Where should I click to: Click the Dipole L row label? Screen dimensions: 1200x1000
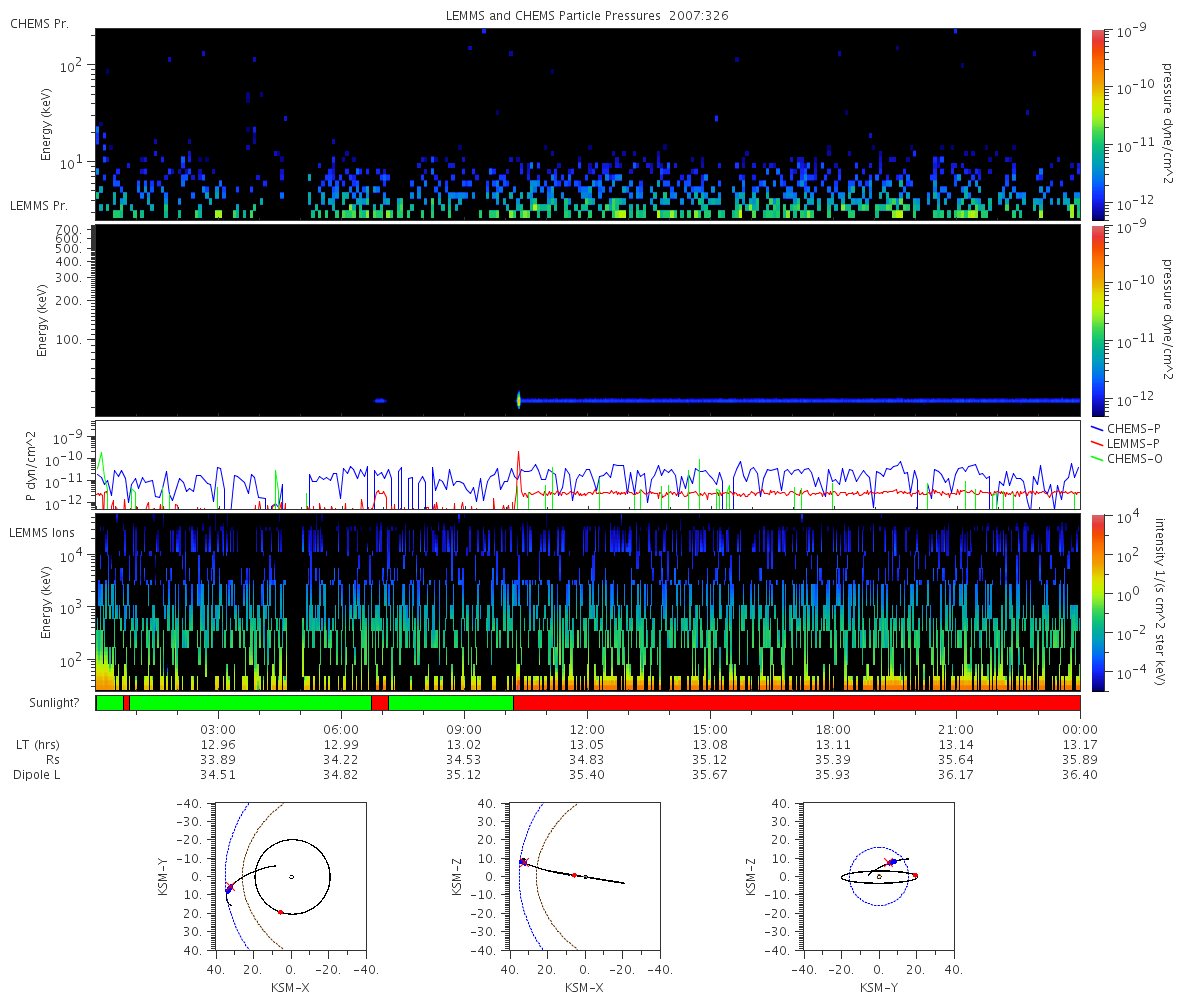pyautogui.click(x=38, y=775)
